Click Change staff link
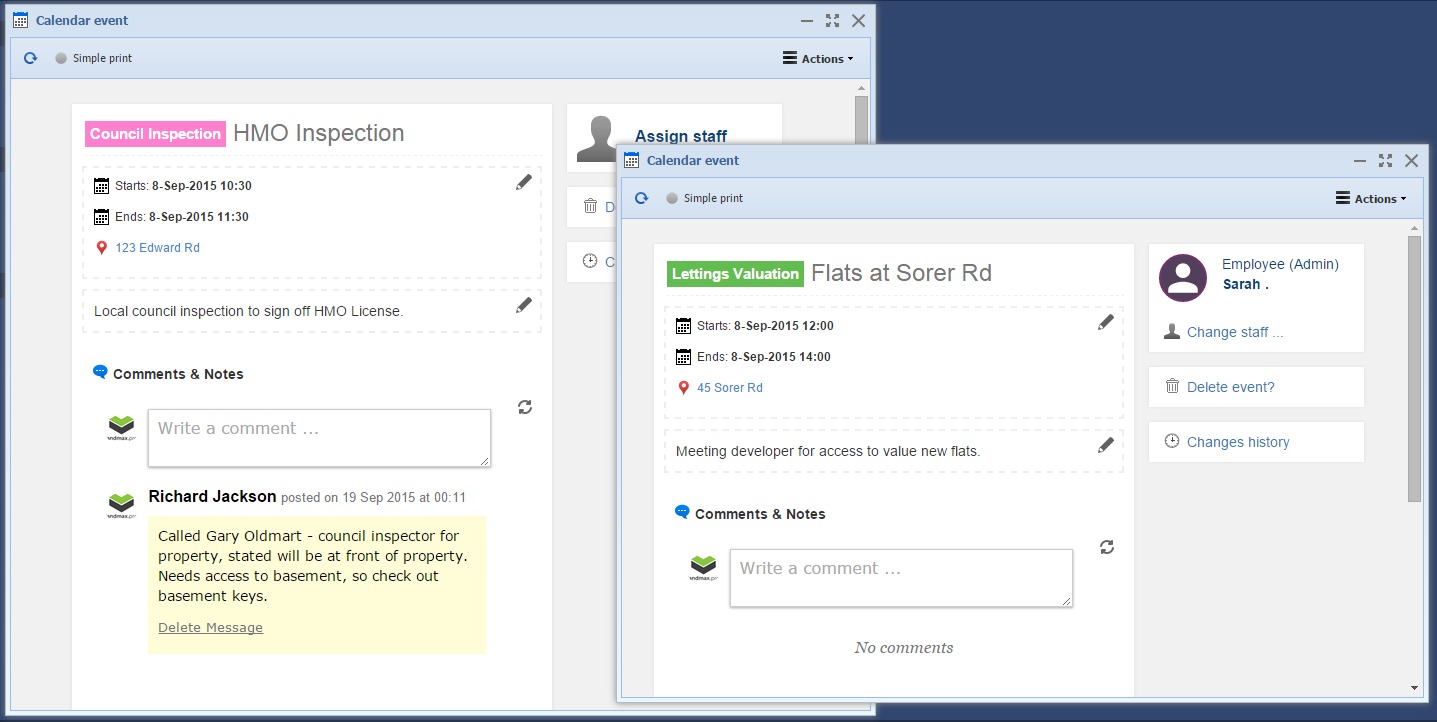Viewport: 1437px width, 722px height. coord(1234,332)
